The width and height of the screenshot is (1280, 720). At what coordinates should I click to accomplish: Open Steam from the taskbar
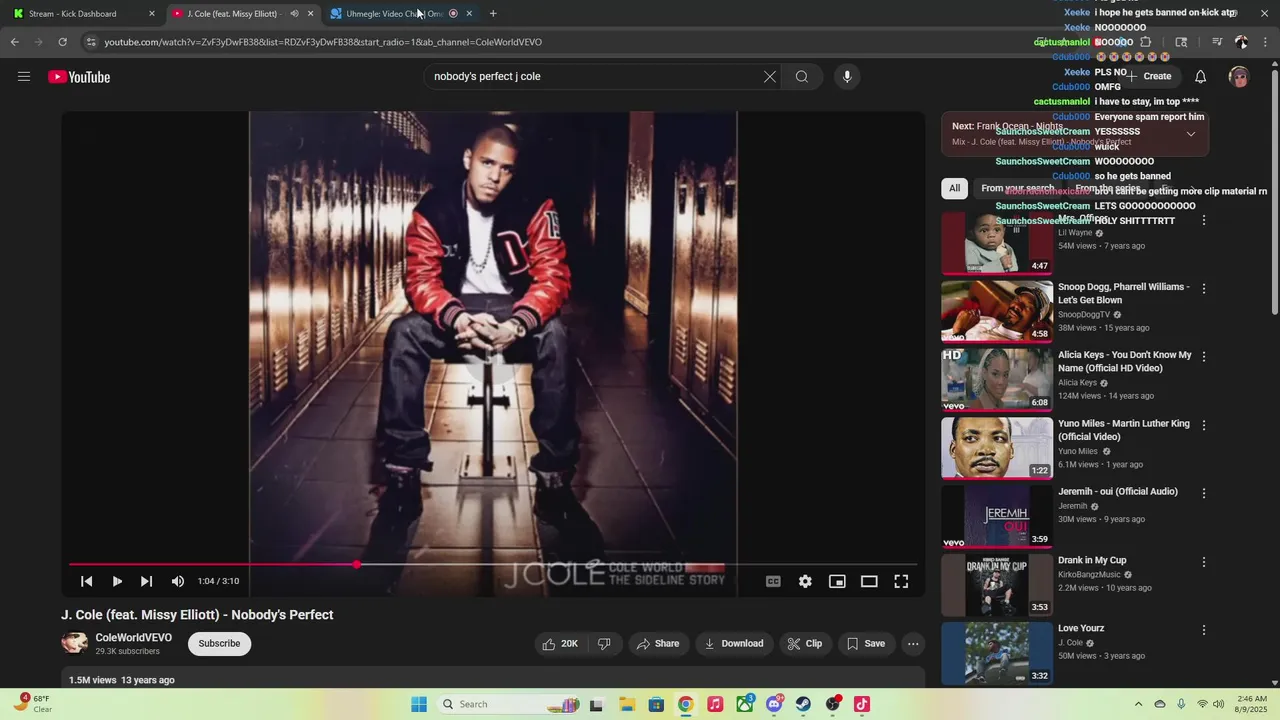point(803,704)
